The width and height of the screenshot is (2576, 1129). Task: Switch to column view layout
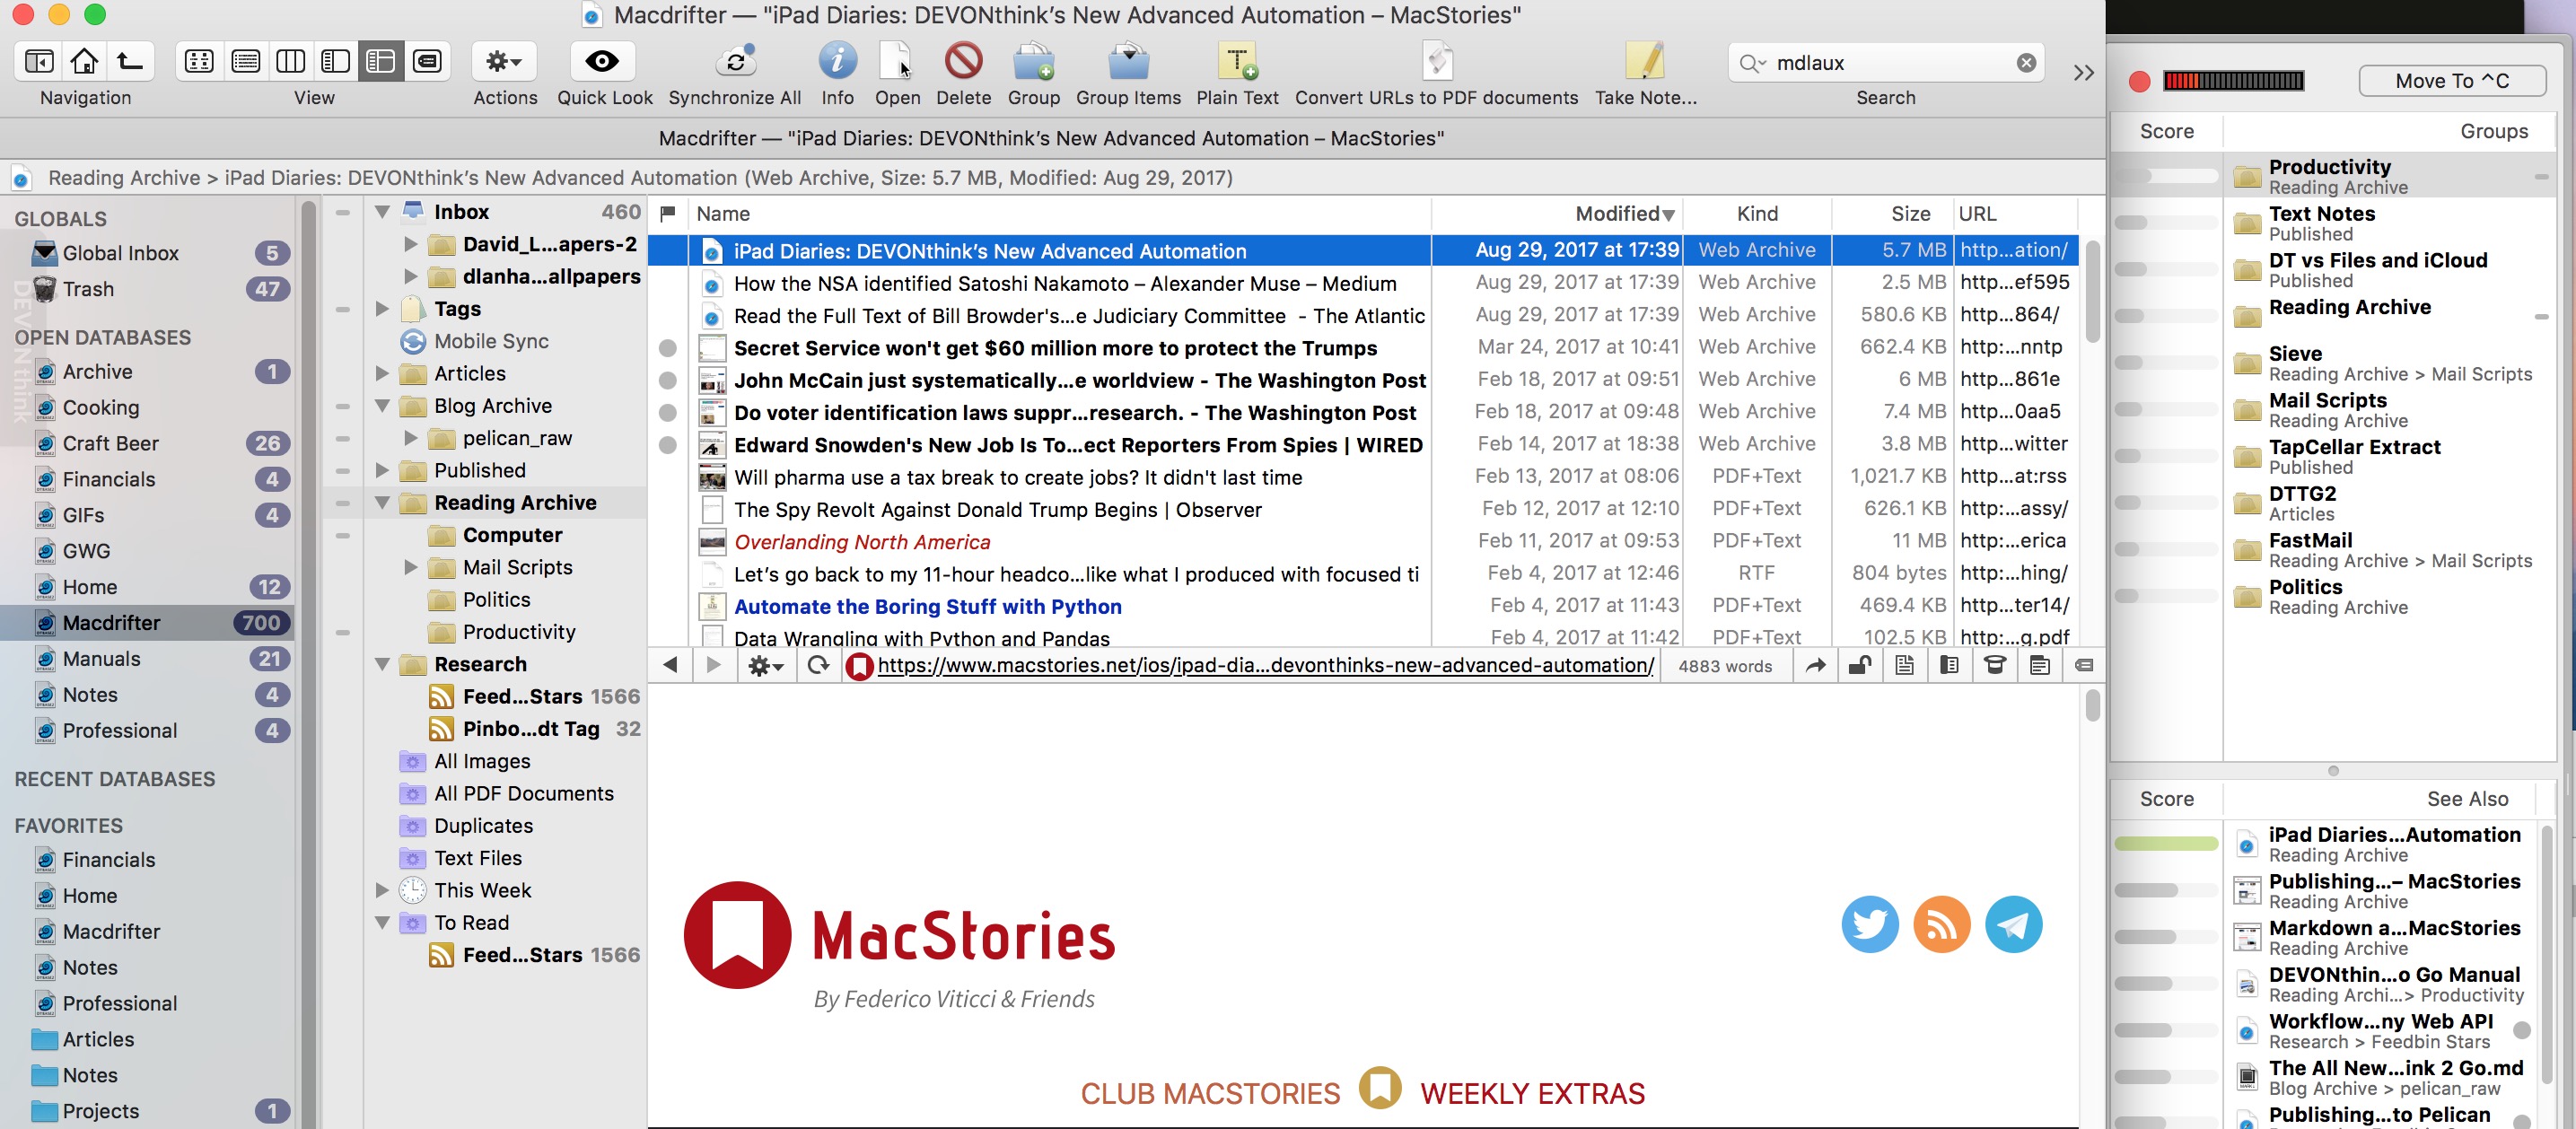[290, 62]
